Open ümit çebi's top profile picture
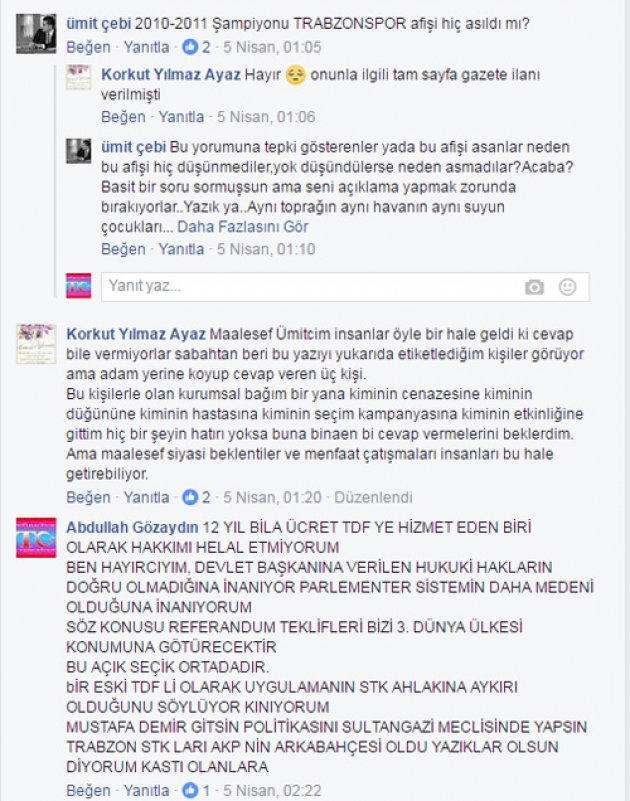 click(x=36, y=34)
